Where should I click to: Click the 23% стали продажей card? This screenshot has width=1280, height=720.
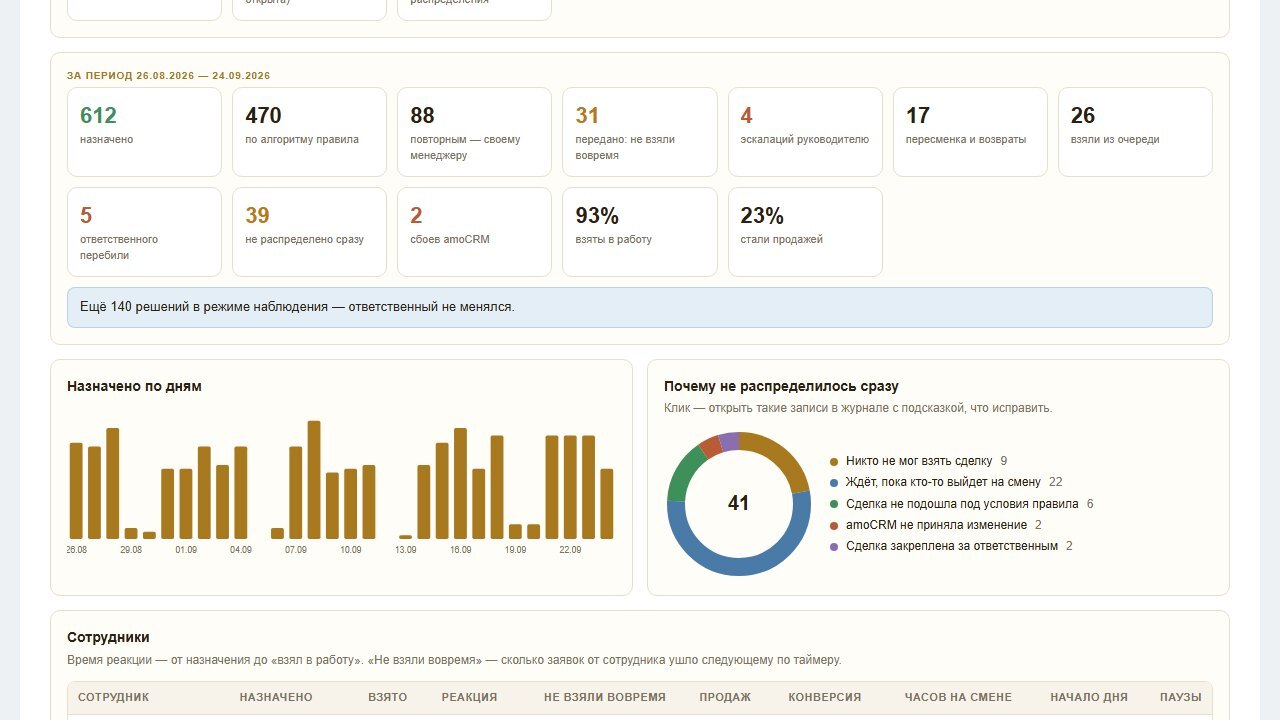(805, 232)
